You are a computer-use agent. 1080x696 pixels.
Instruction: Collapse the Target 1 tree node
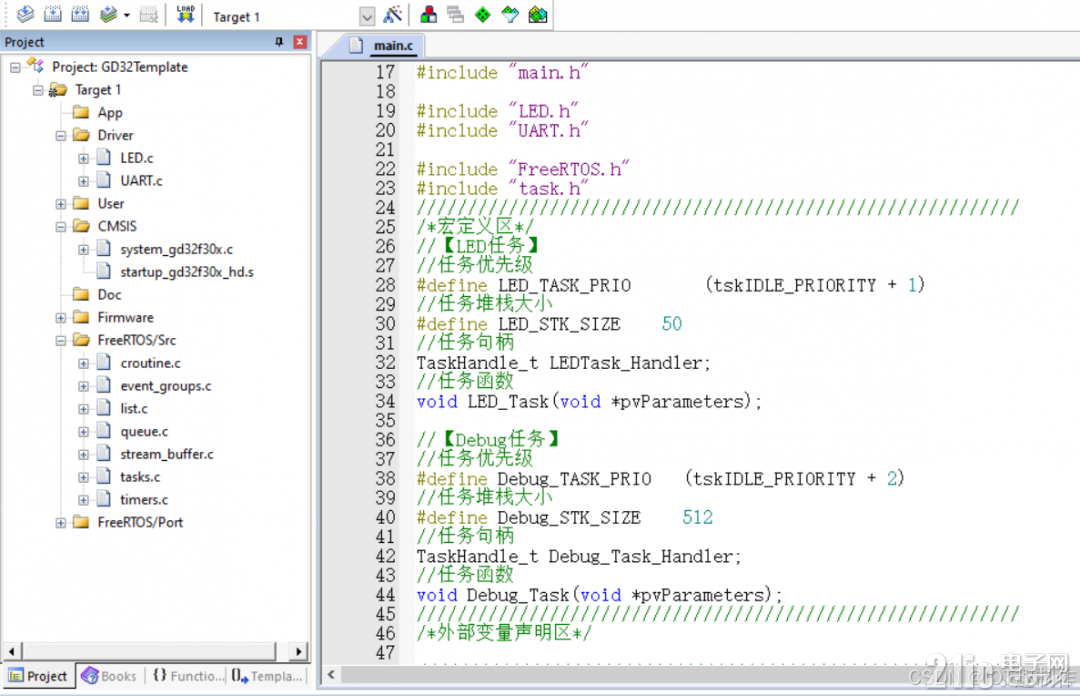[38, 90]
